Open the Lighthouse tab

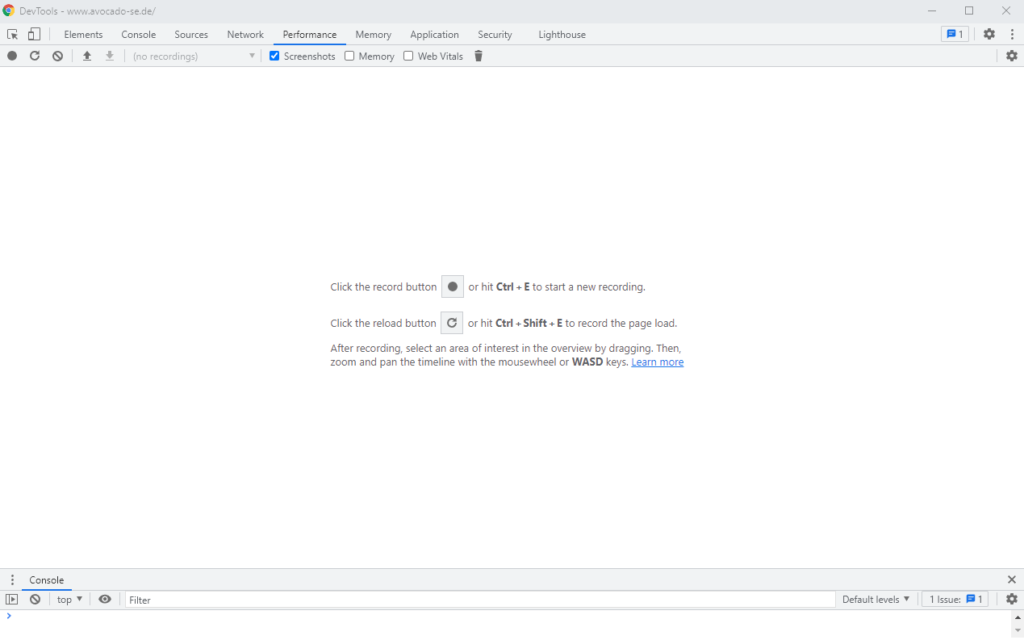point(562,34)
